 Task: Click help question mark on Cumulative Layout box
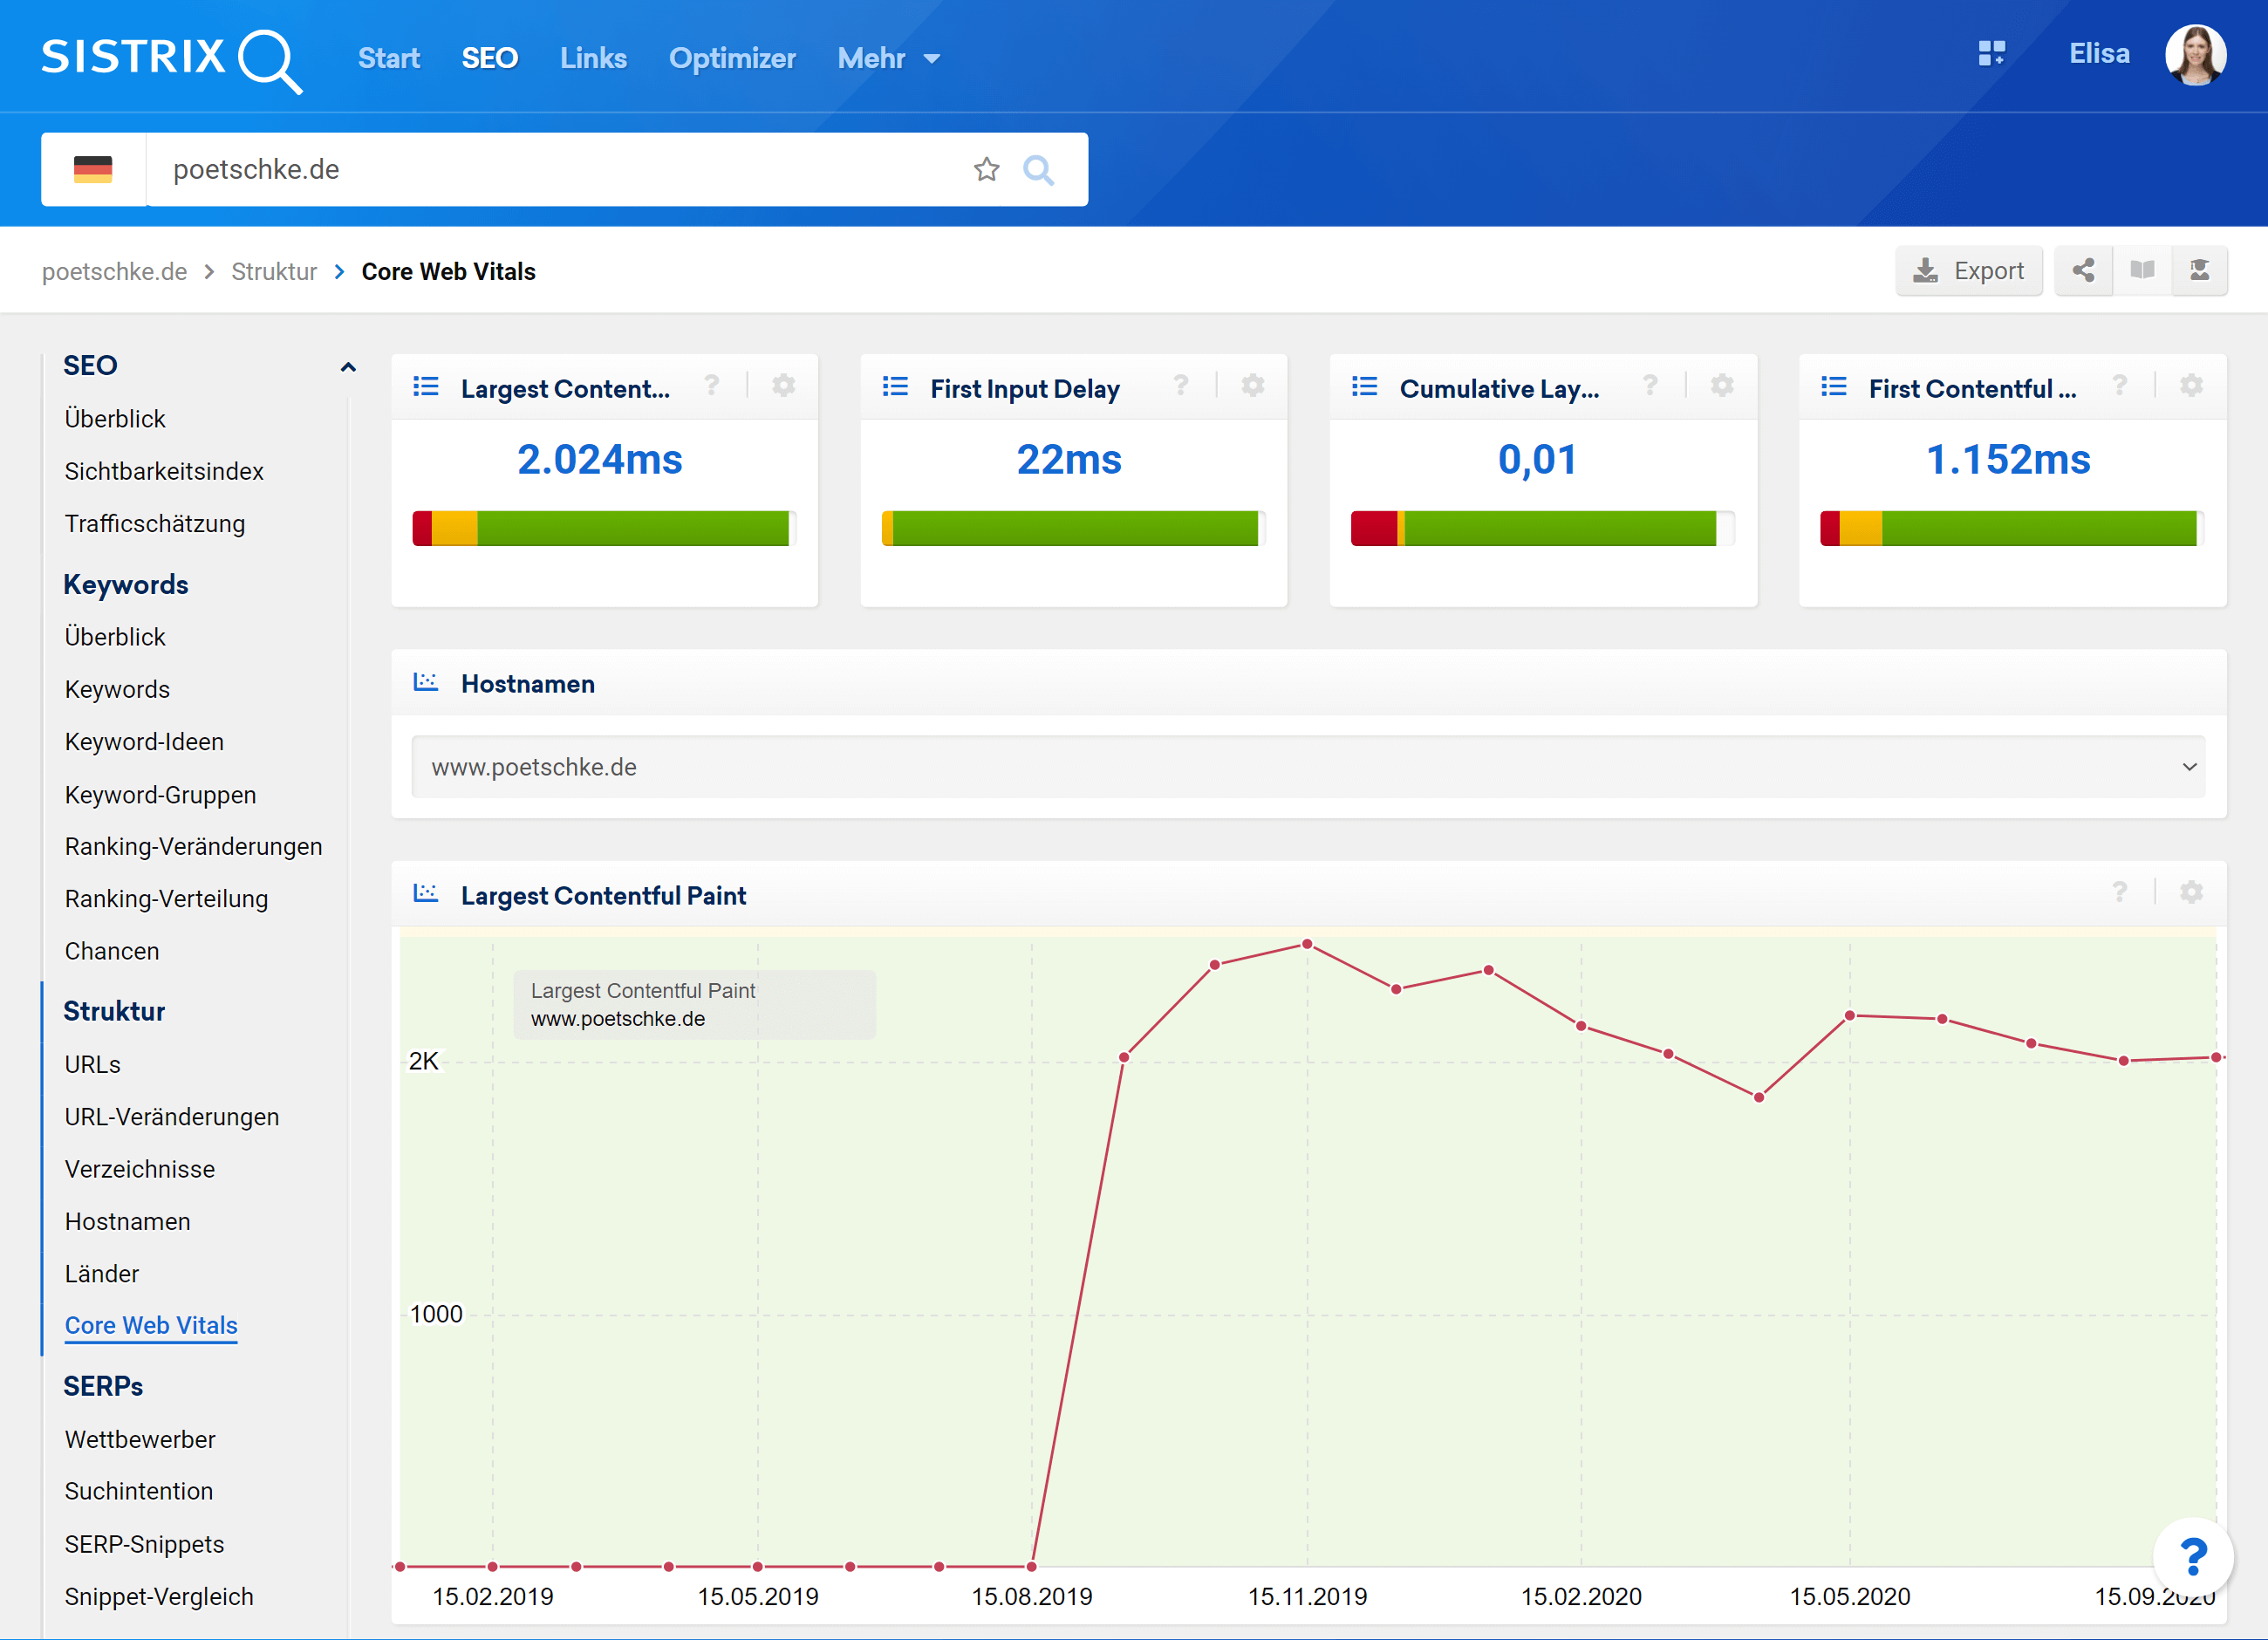click(1650, 385)
